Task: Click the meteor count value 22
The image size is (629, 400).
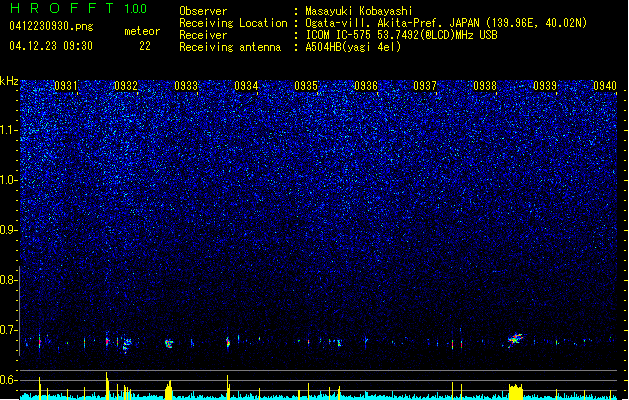Action: click(145, 46)
